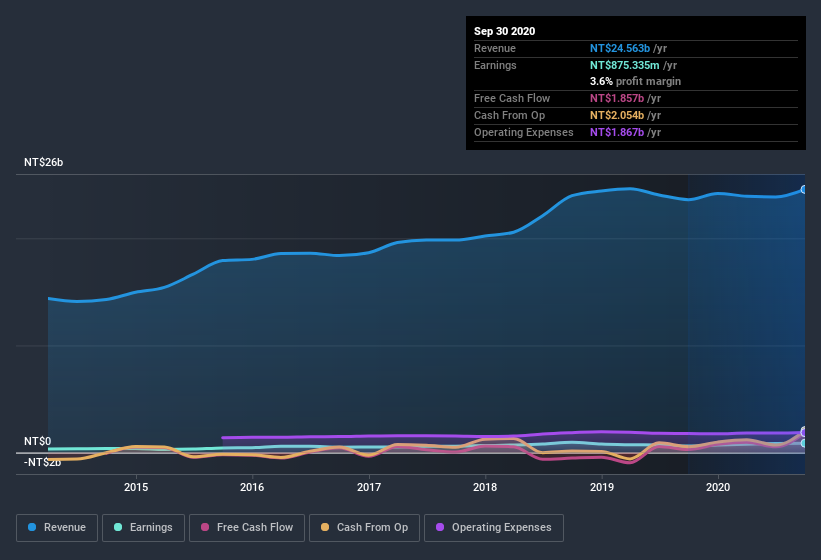Click the NT$875.335m earnings value
821x560 pixels.
(625, 65)
